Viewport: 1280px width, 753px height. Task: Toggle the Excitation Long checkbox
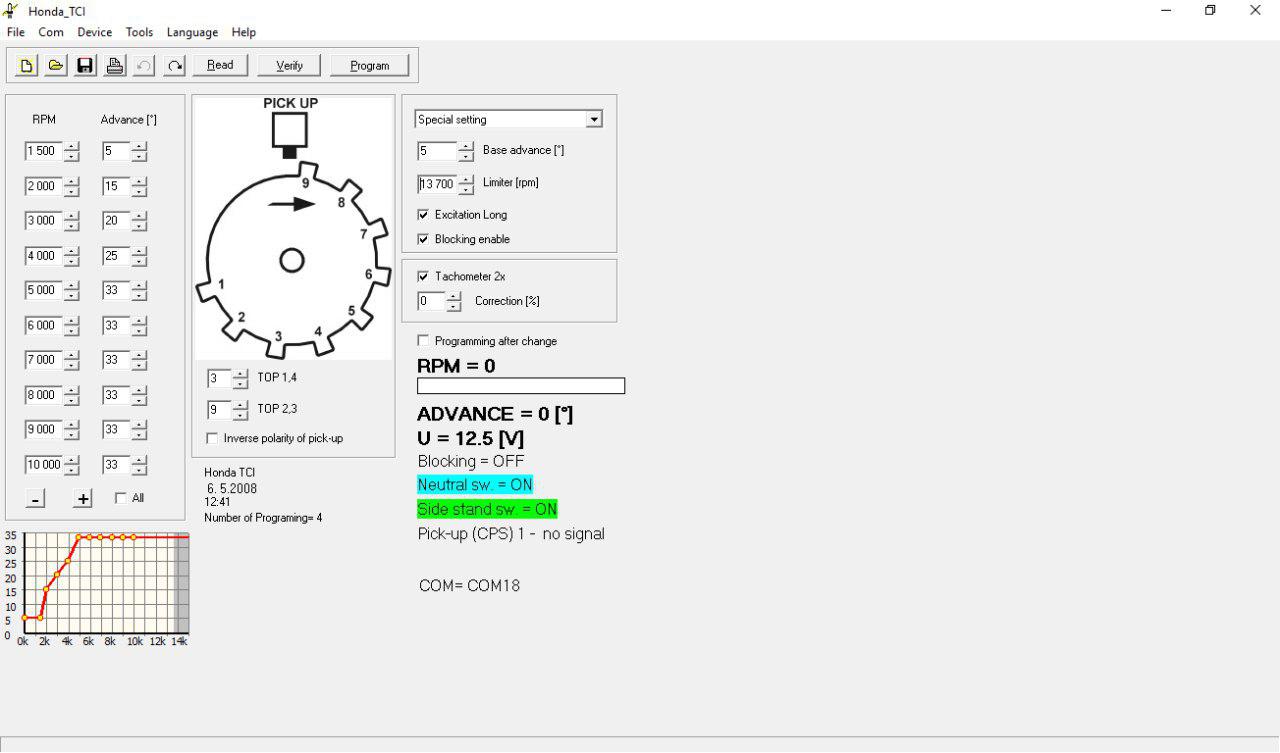[x=423, y=215]
